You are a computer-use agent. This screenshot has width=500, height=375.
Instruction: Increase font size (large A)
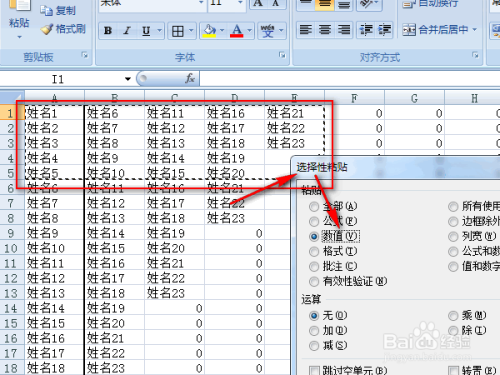(258, 3)
